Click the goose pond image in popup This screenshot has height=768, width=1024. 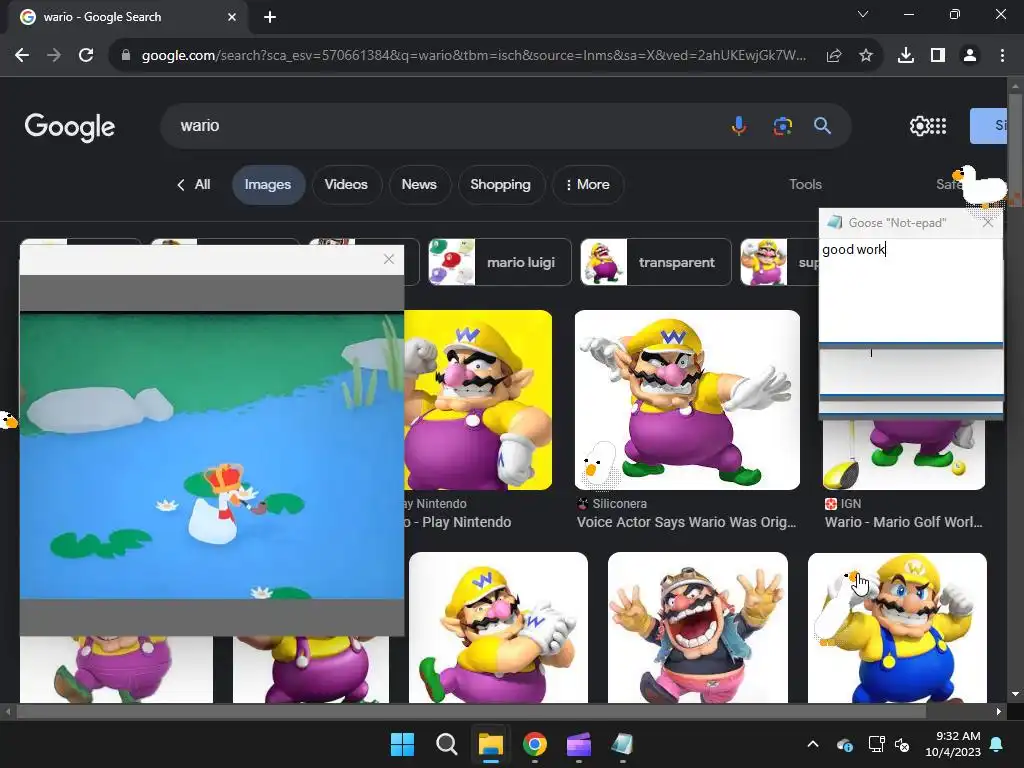point(212,455)
